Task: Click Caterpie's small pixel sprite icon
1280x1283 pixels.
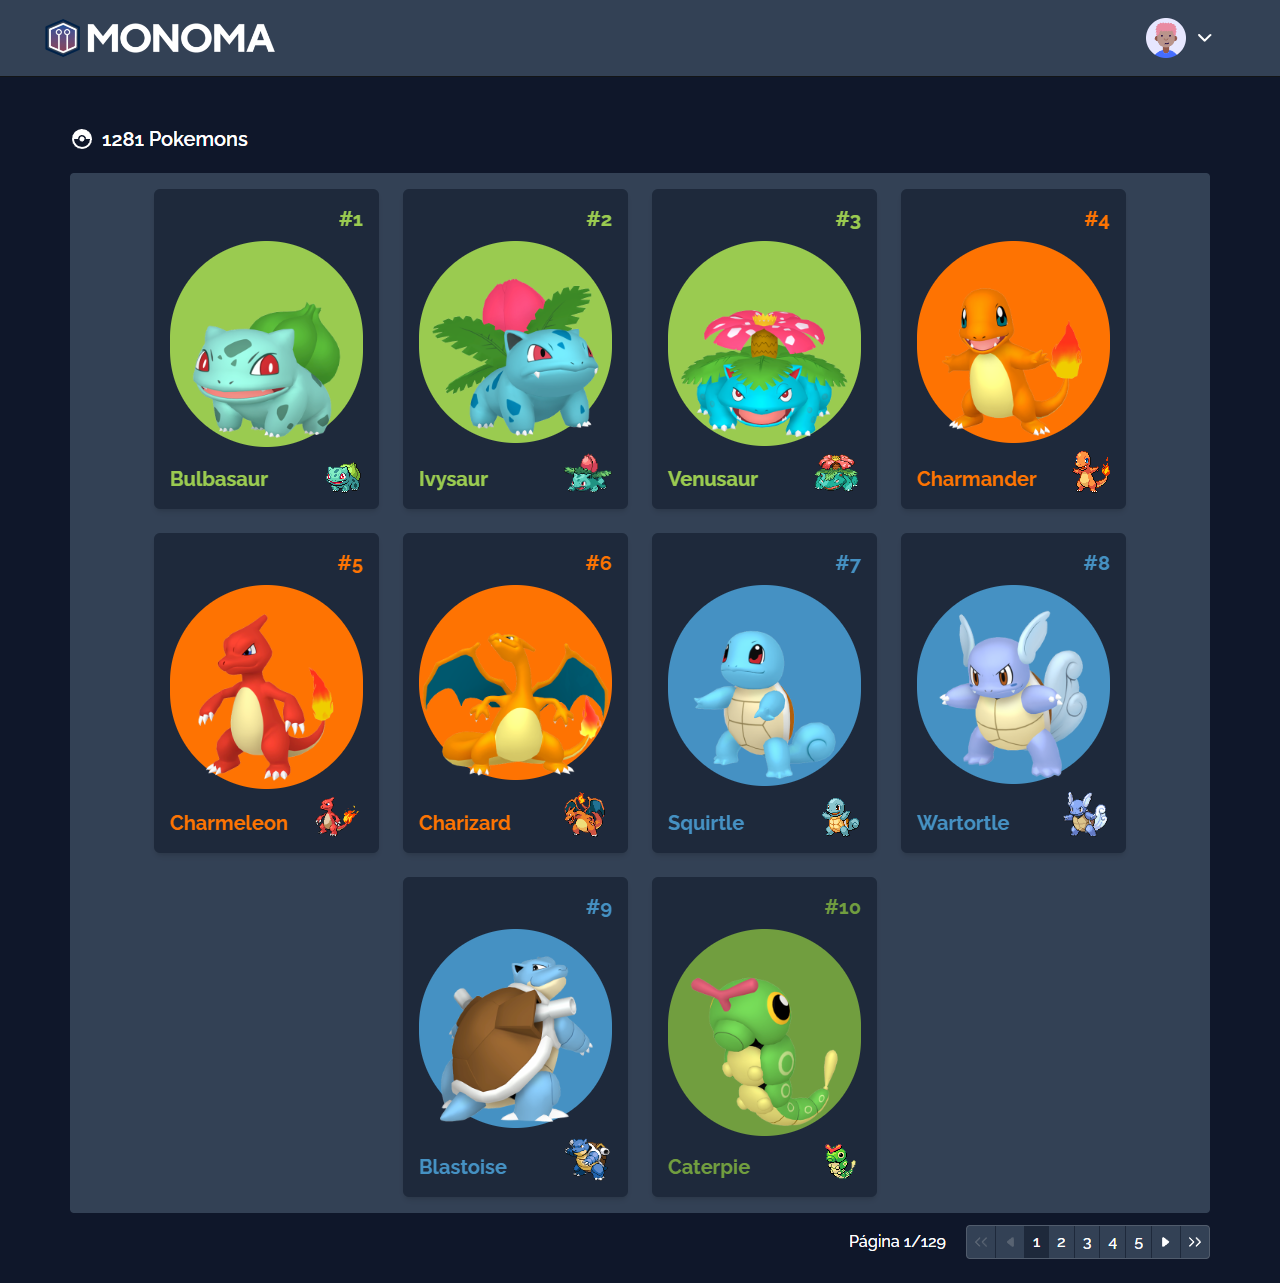Action: coord(840,1161)
